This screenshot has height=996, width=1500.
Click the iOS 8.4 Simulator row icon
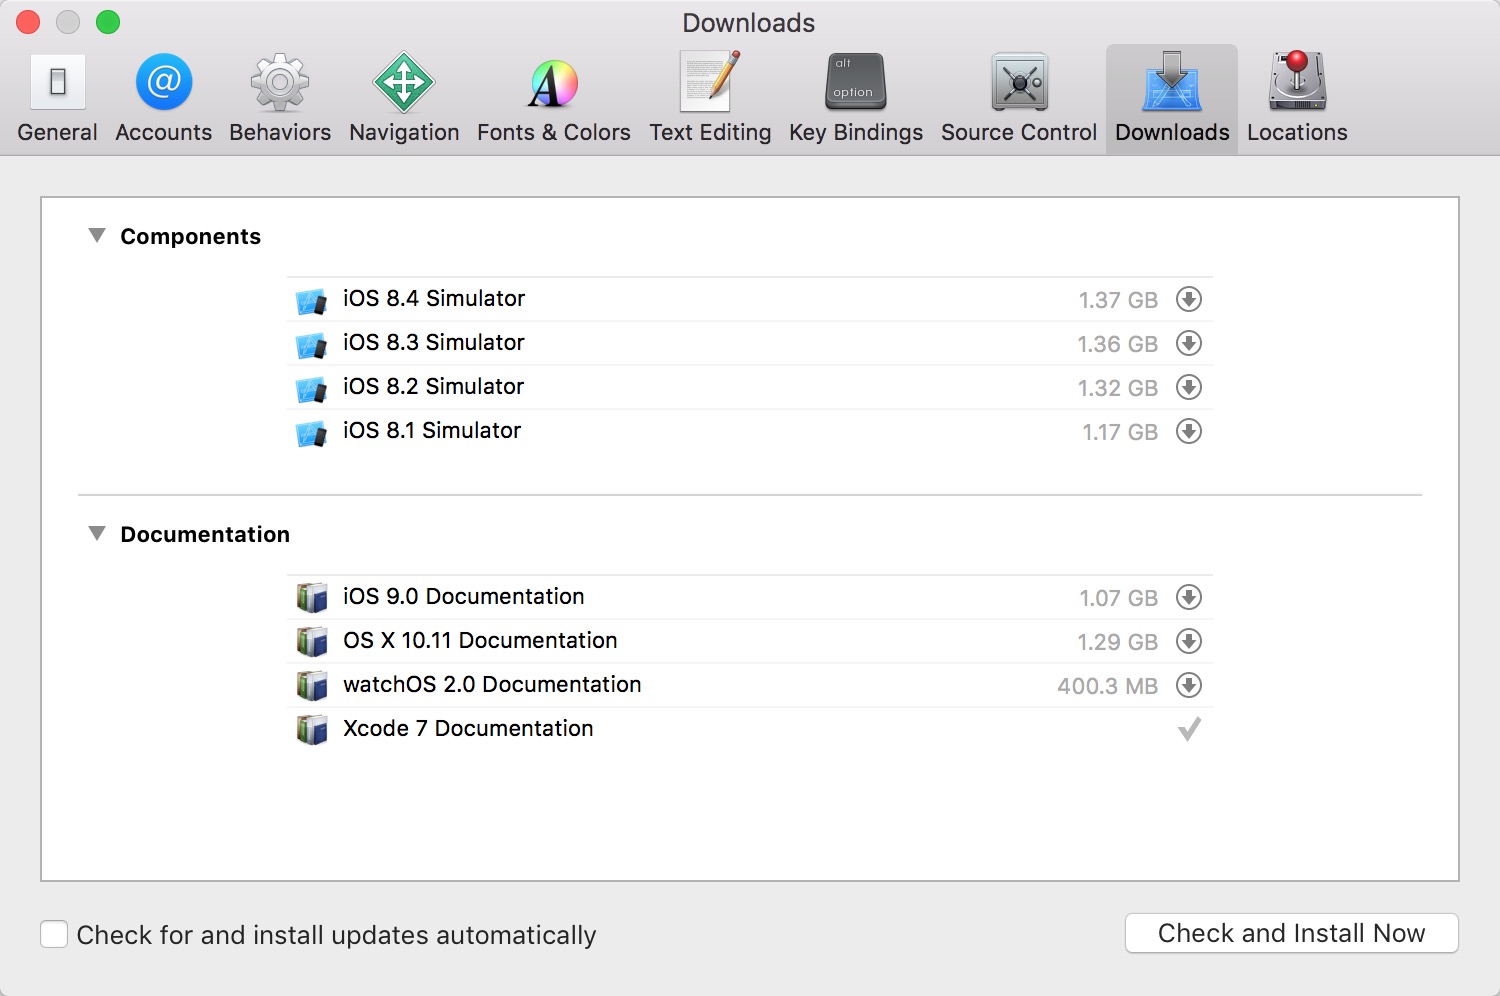(312, 300)
